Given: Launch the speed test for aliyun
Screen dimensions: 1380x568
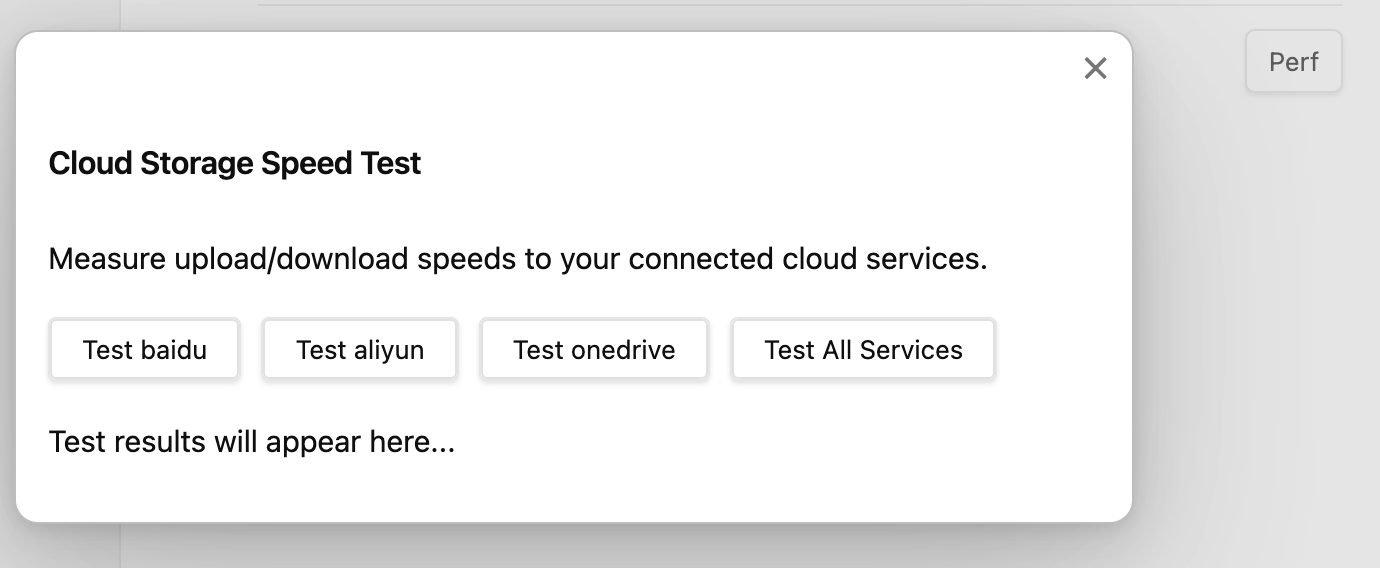Looking at the screenshot, I should point(360,350).
